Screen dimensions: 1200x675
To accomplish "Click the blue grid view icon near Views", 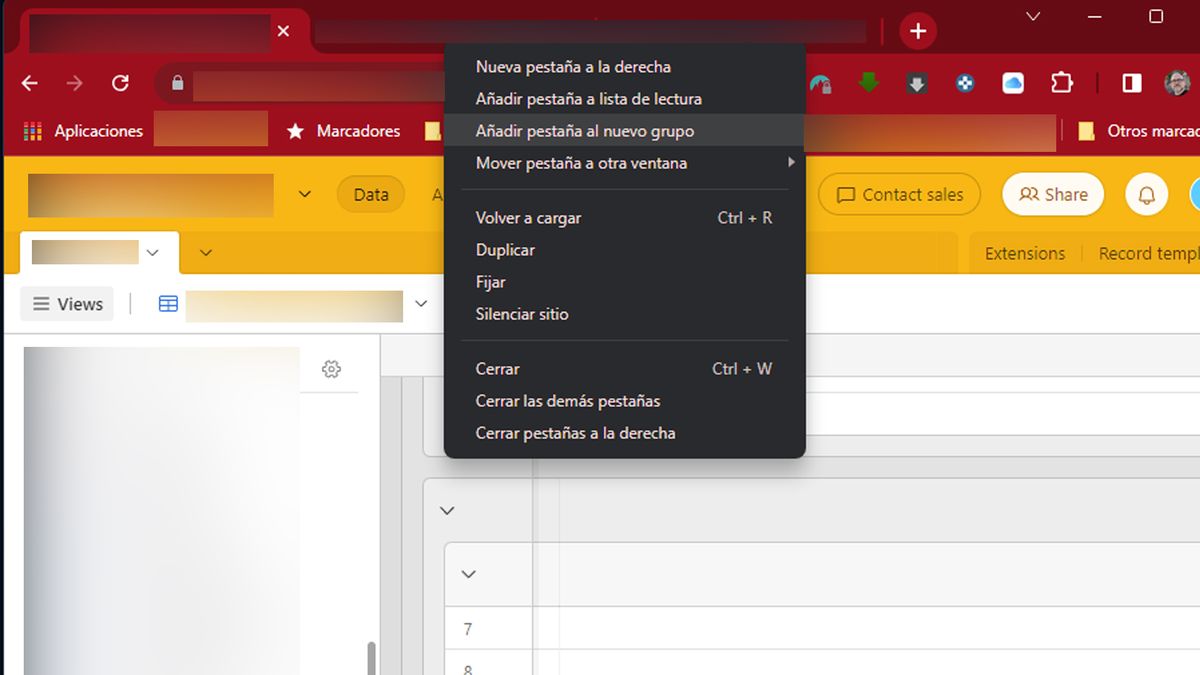I will tap(166, 303).
